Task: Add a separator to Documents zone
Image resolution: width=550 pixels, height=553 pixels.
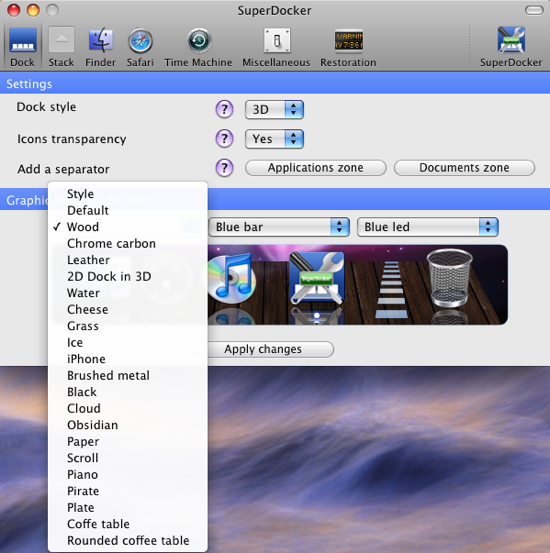Action: point(464,168)
